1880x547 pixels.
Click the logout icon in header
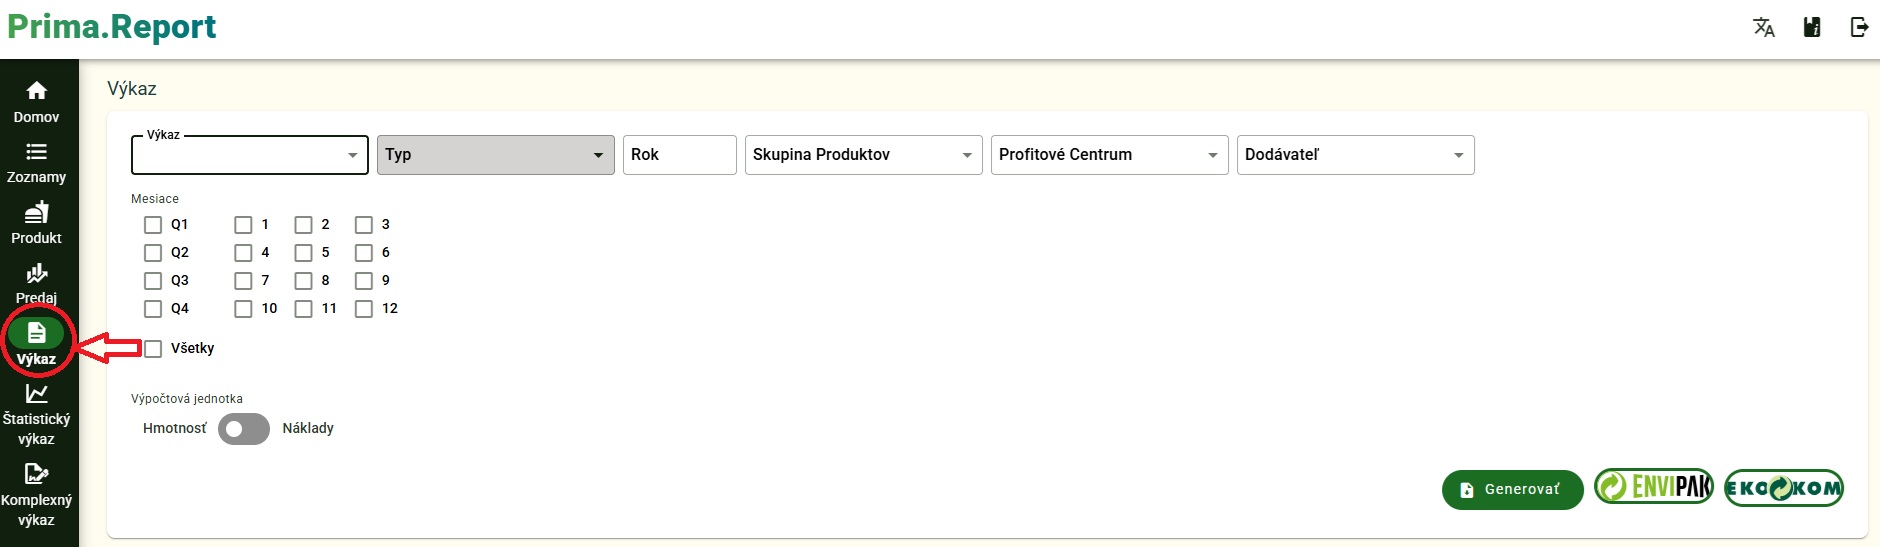coord(1859,28)
